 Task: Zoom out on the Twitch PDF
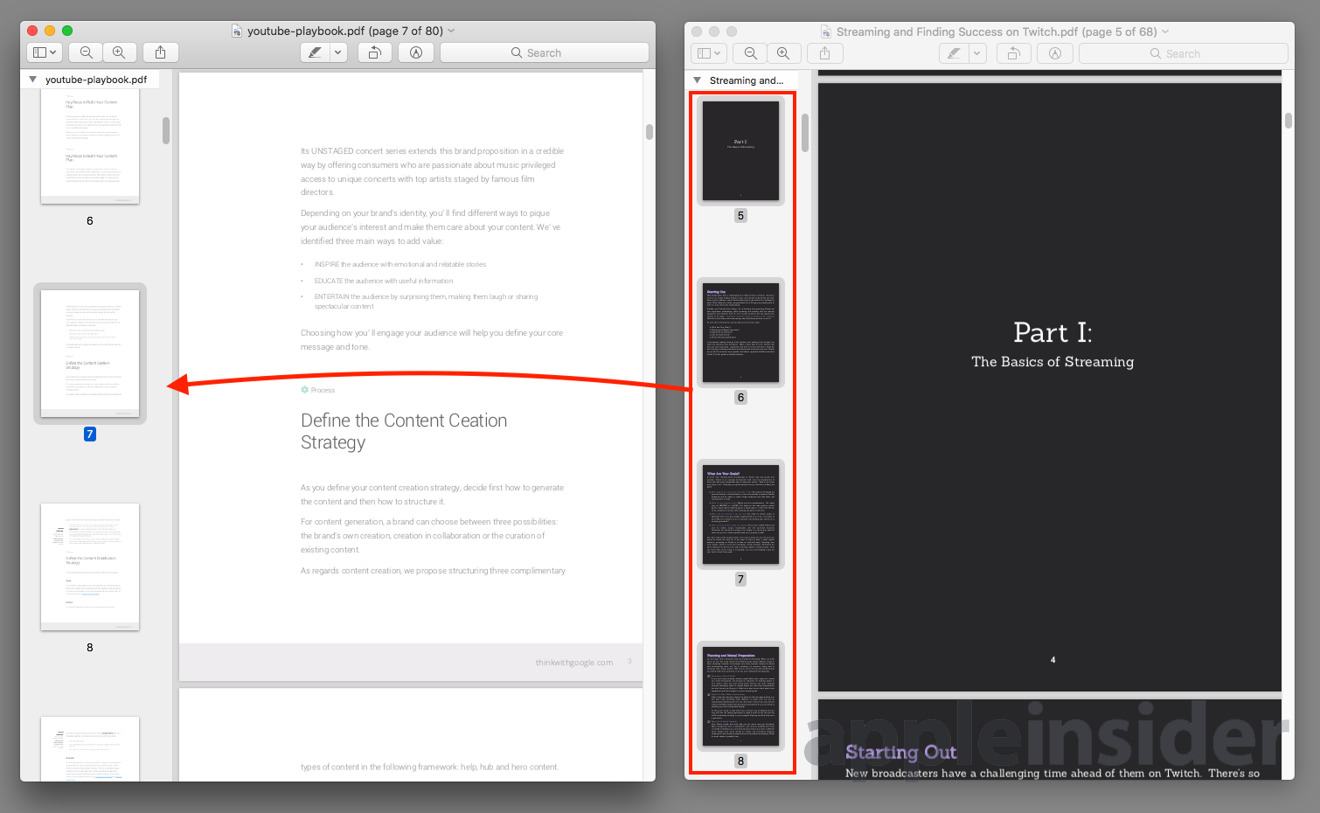749,53
